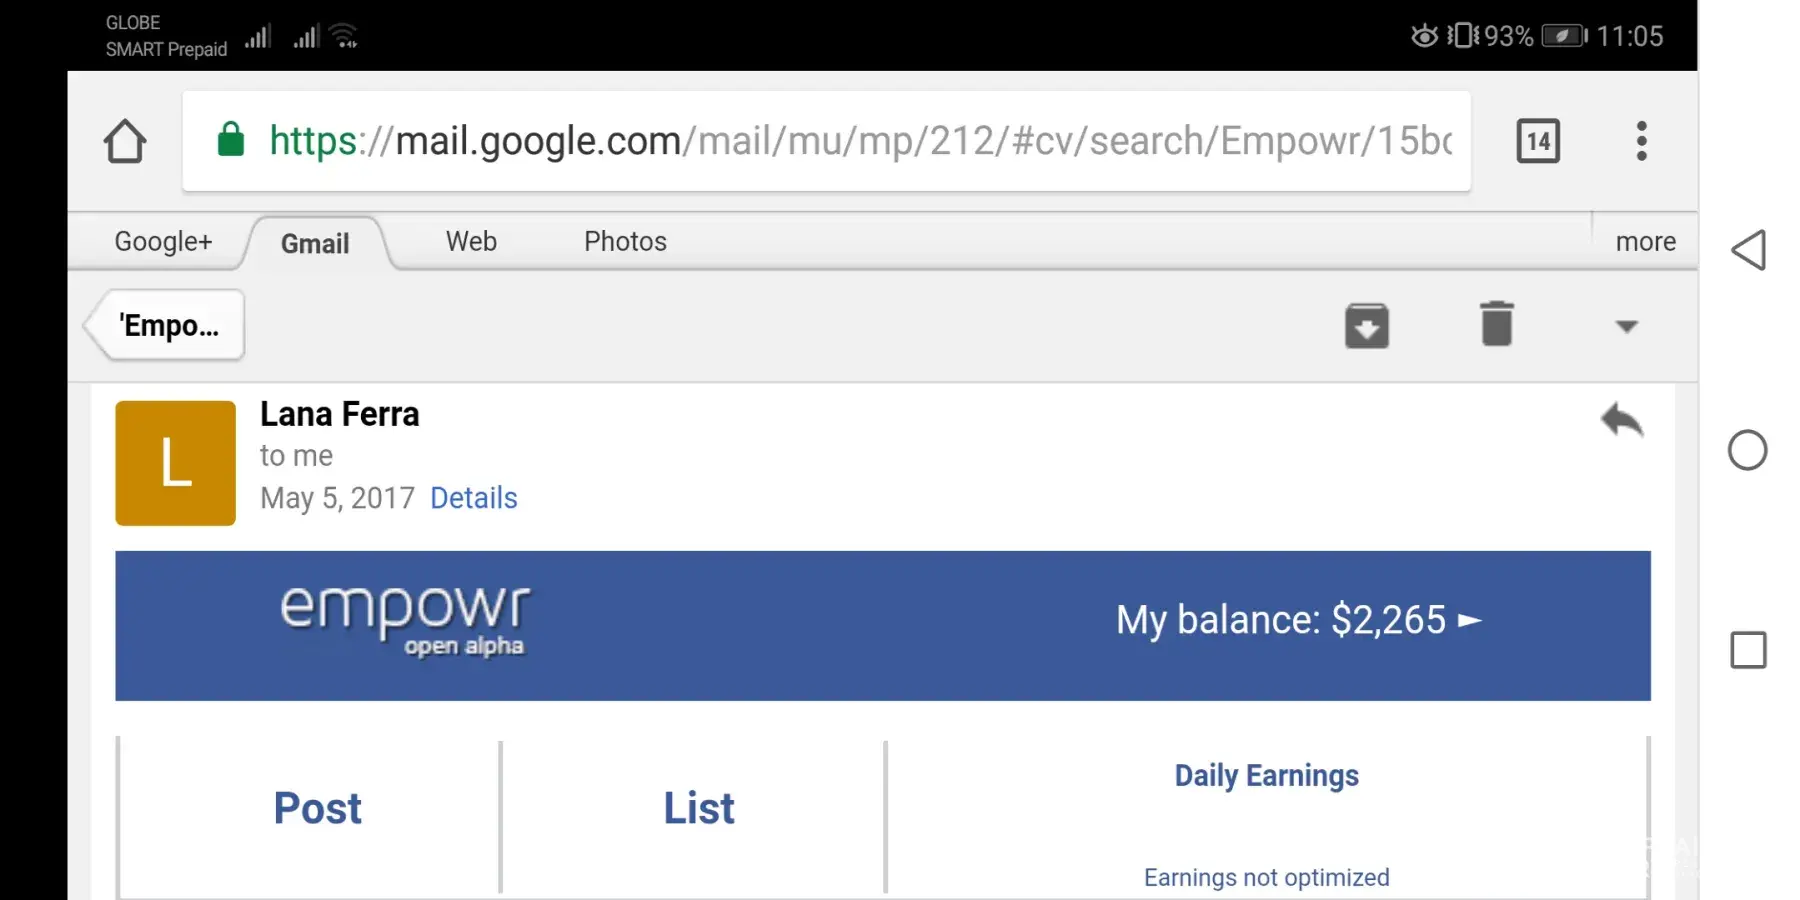Select the Gmail tab
The width and height of the screenshot is (1800, 900).
[315, 243]
